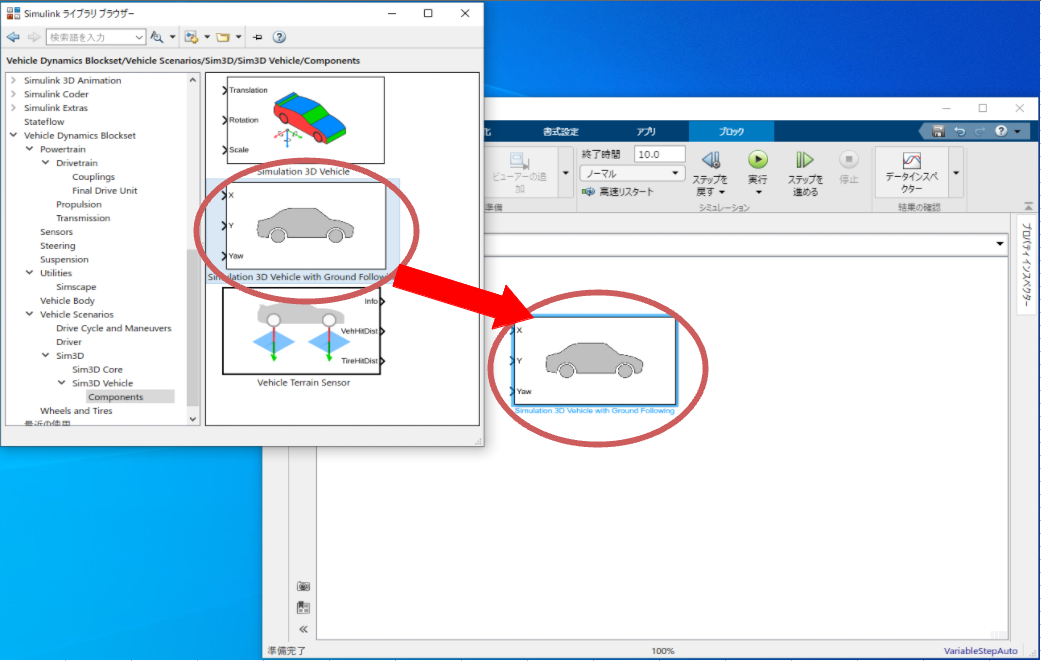Toggle 高速リスタート (Fast Restart)
1041x661 pixels.
pos(618,192)
